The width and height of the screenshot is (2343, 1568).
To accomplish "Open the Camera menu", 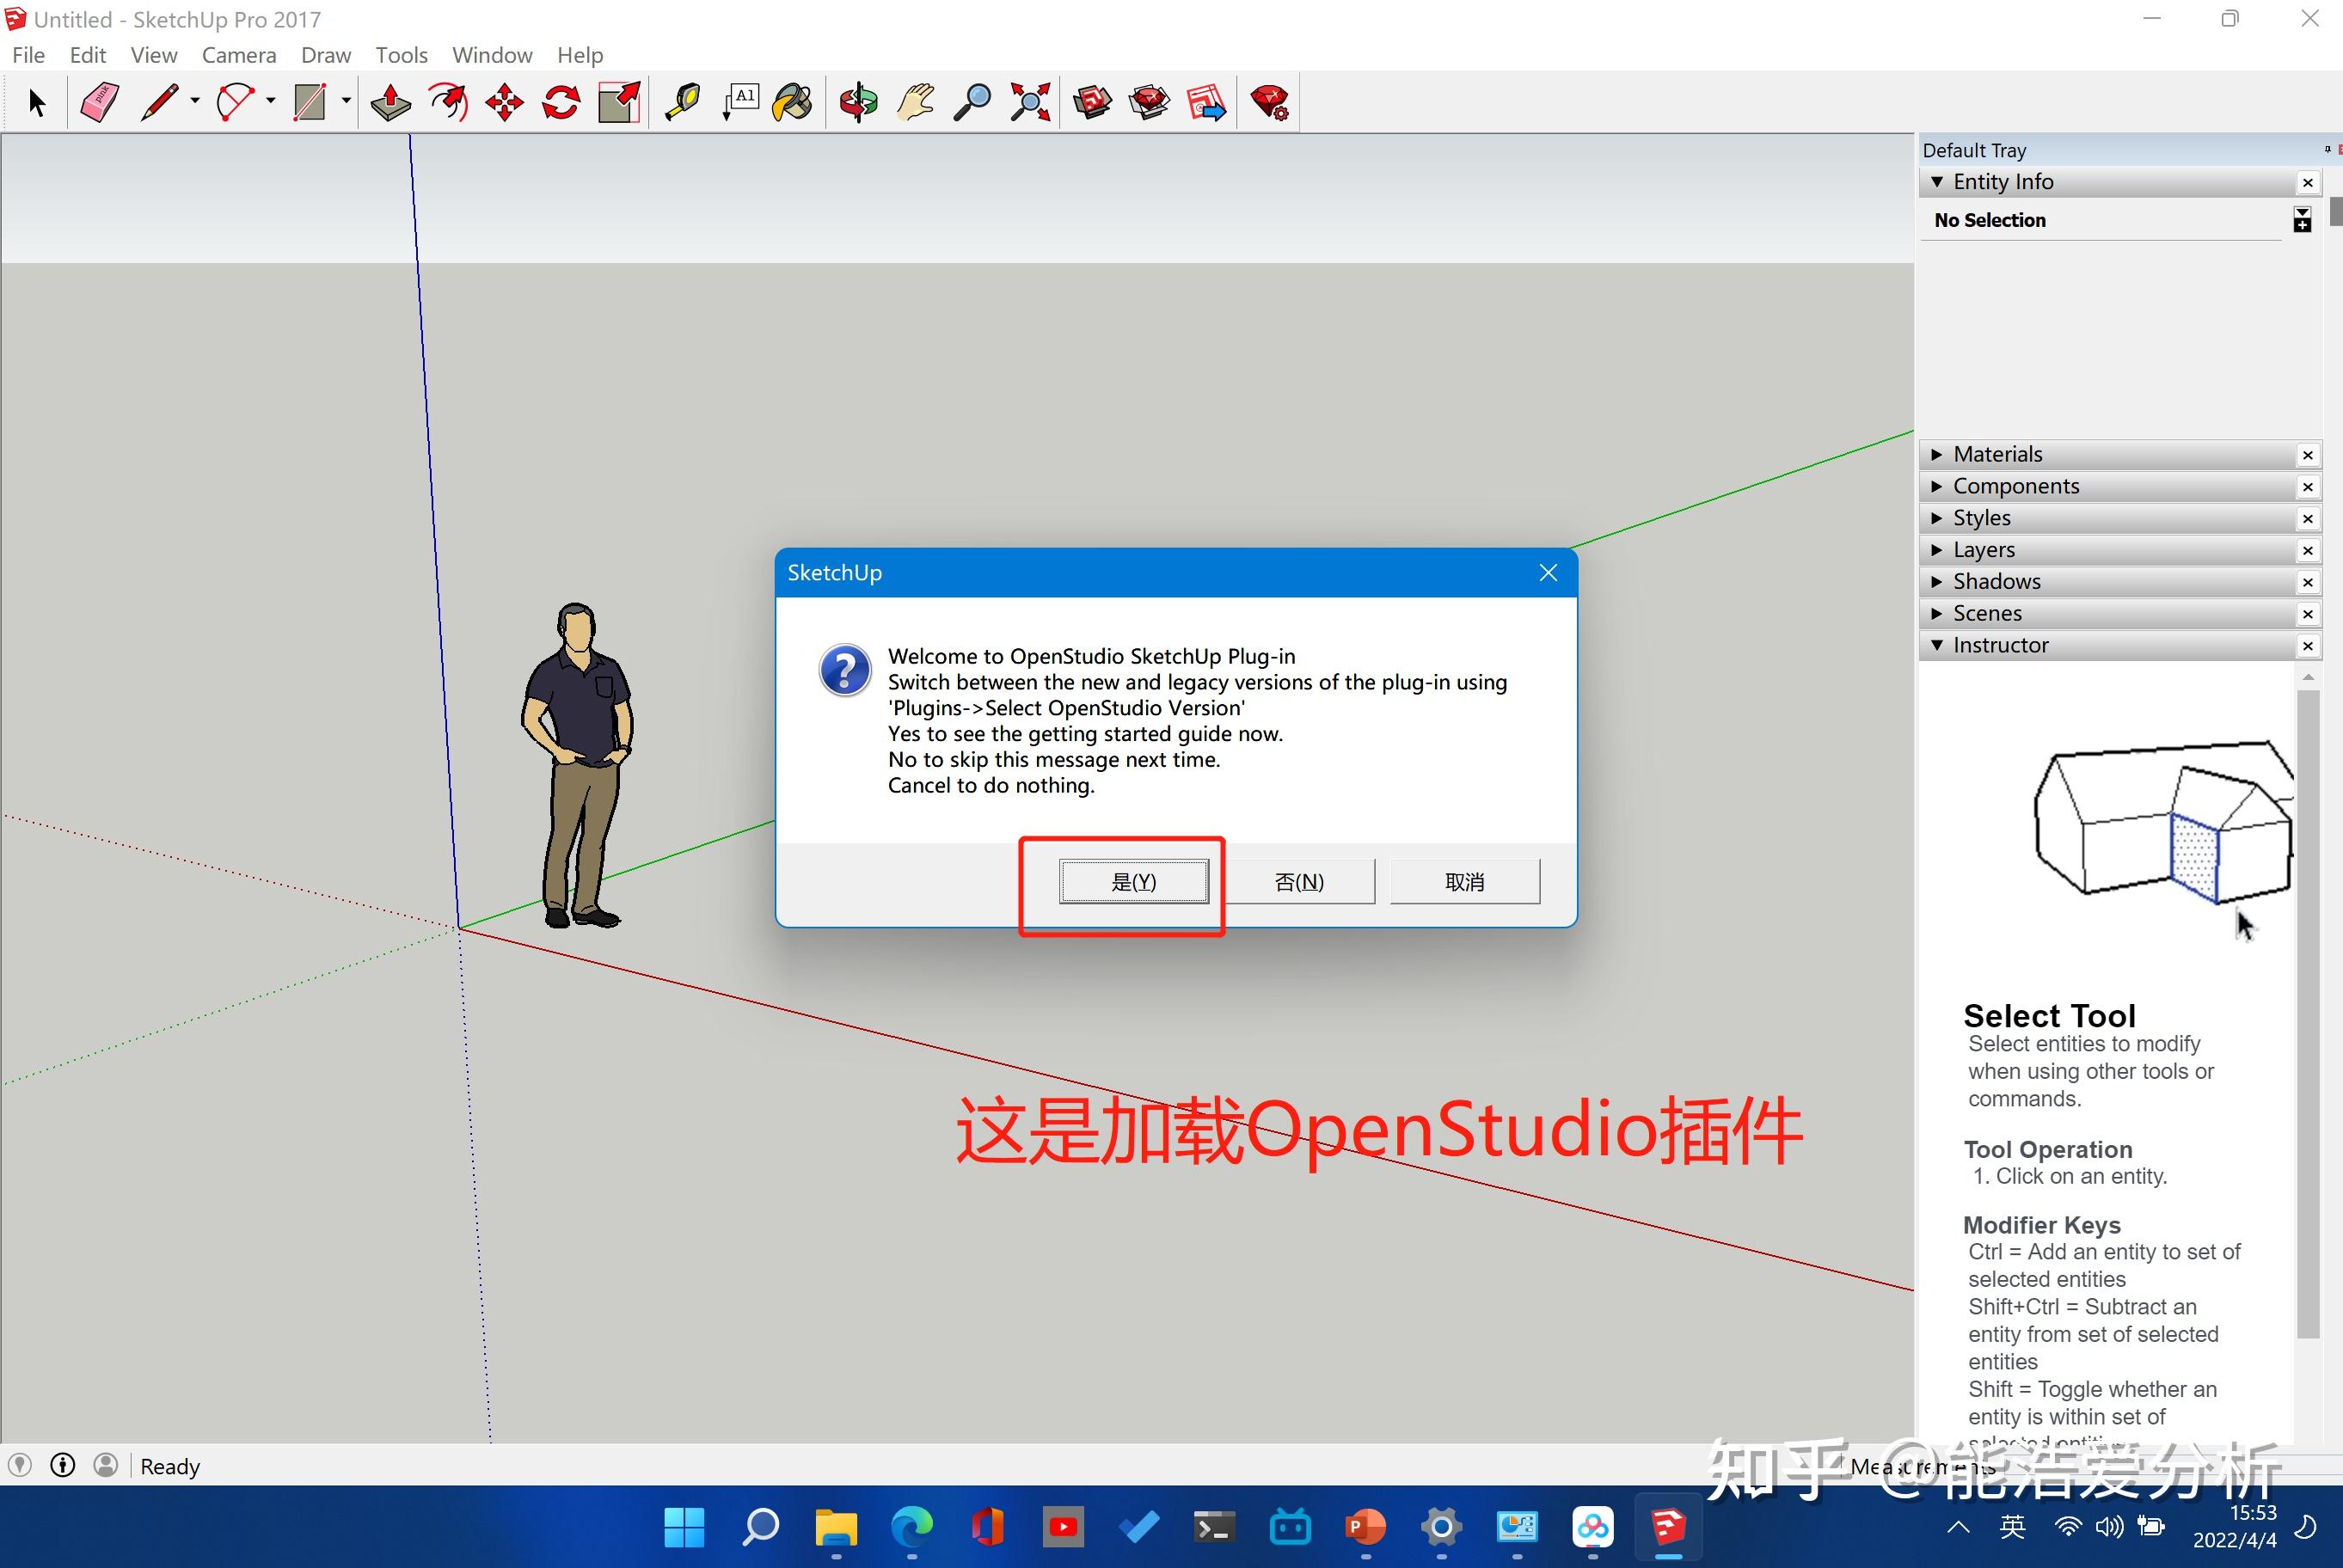I will 238,55.
